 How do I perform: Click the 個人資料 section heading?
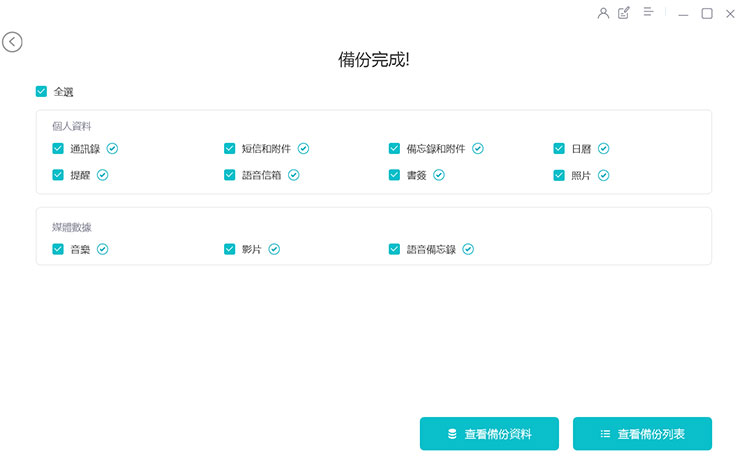[x=71, y=126]
